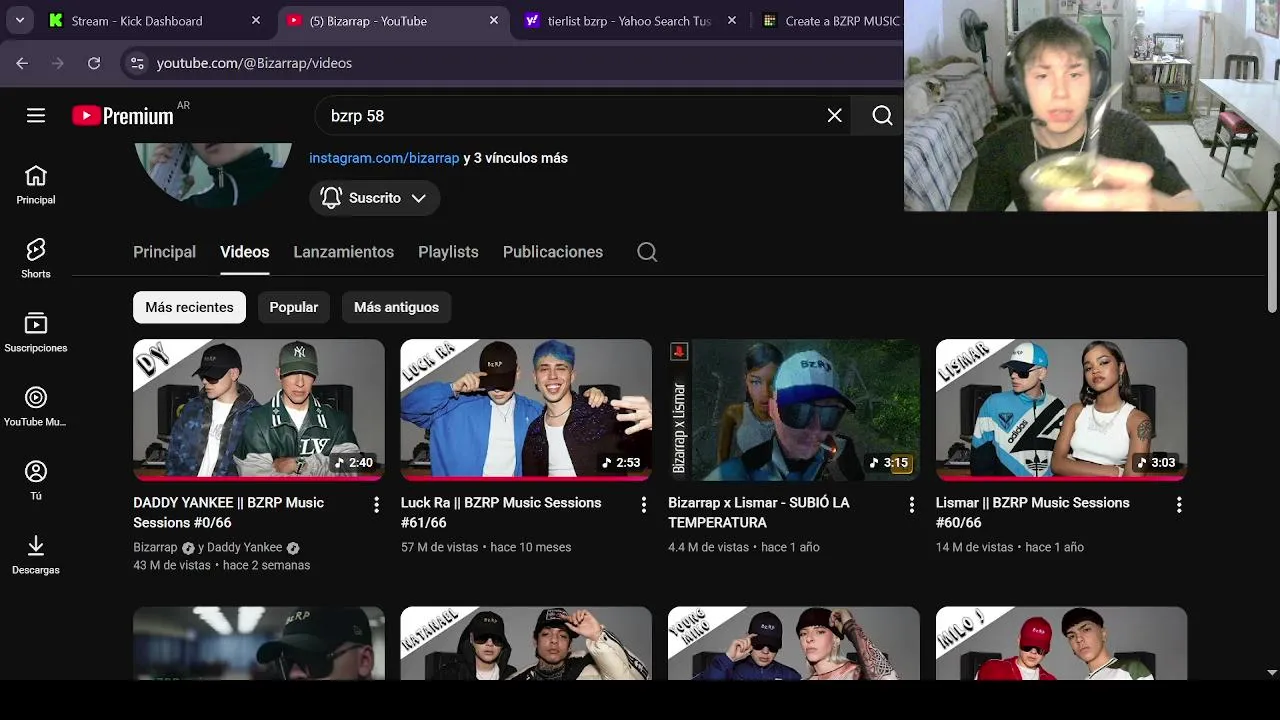This screenshot has width=1280, height=720.
Task: Open the Playlists channel tab
Action: [x=448, y=252]
